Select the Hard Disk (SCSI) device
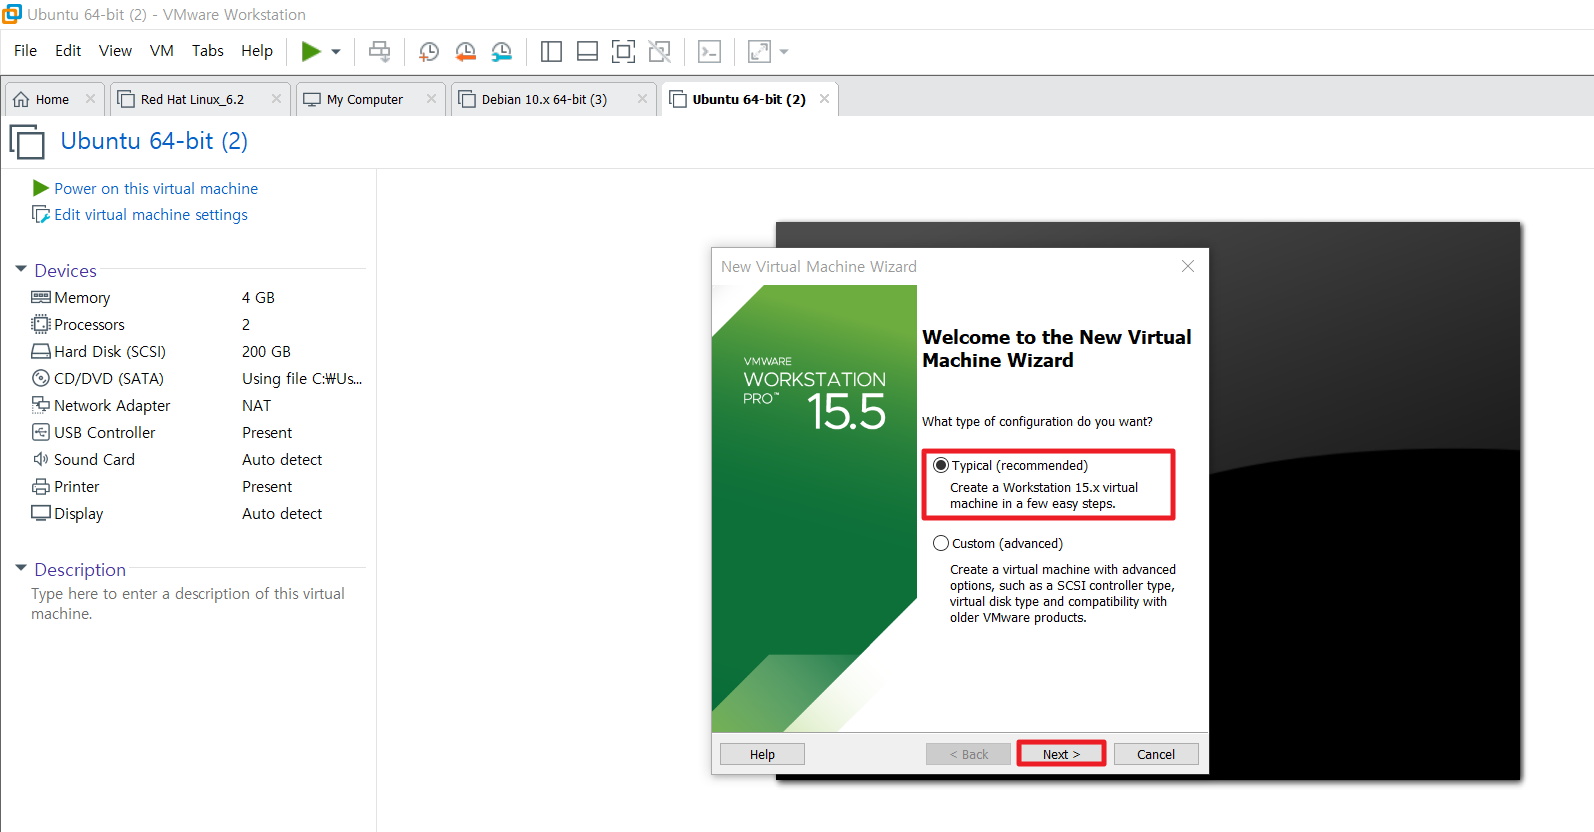The height and width of the screenshot is (832, 1594). (197, 352)
